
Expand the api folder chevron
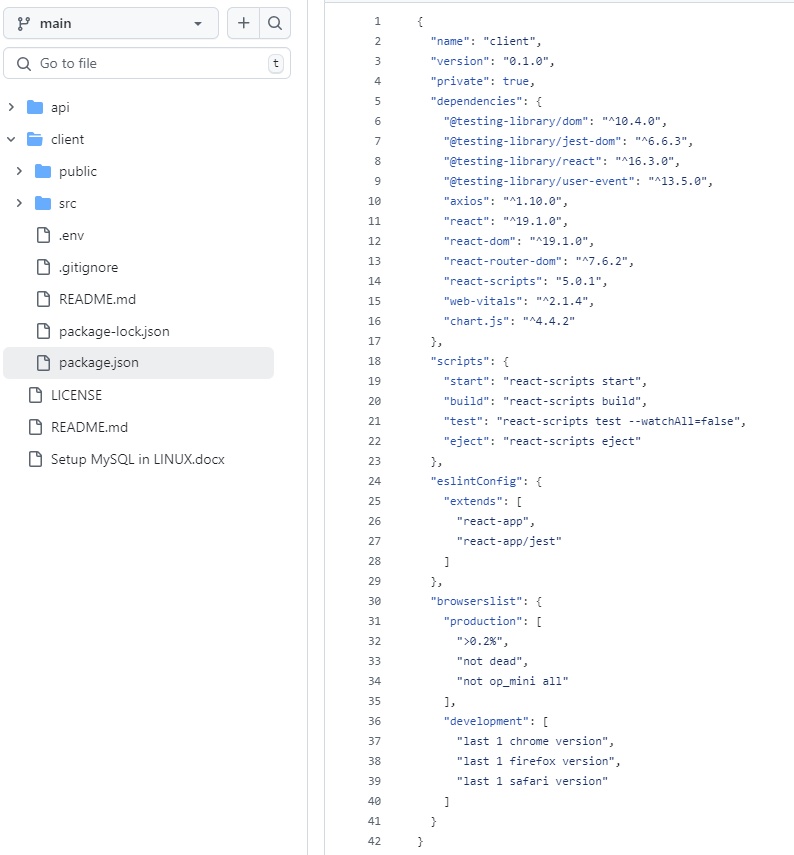click(x=11, y=107)
